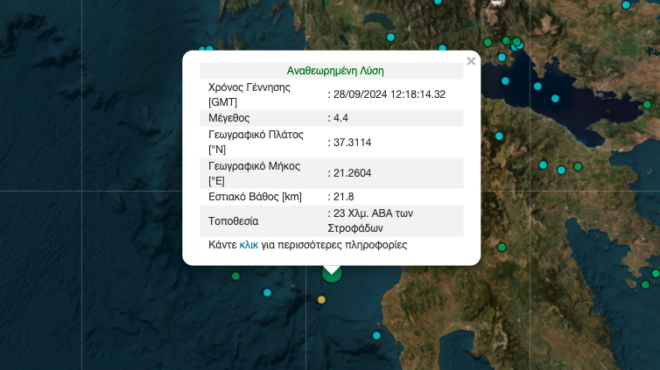Click the 'Τοποθεσία' label
Image resolution: width=660 pixels, height=370 pixels.
coord(233,221)
